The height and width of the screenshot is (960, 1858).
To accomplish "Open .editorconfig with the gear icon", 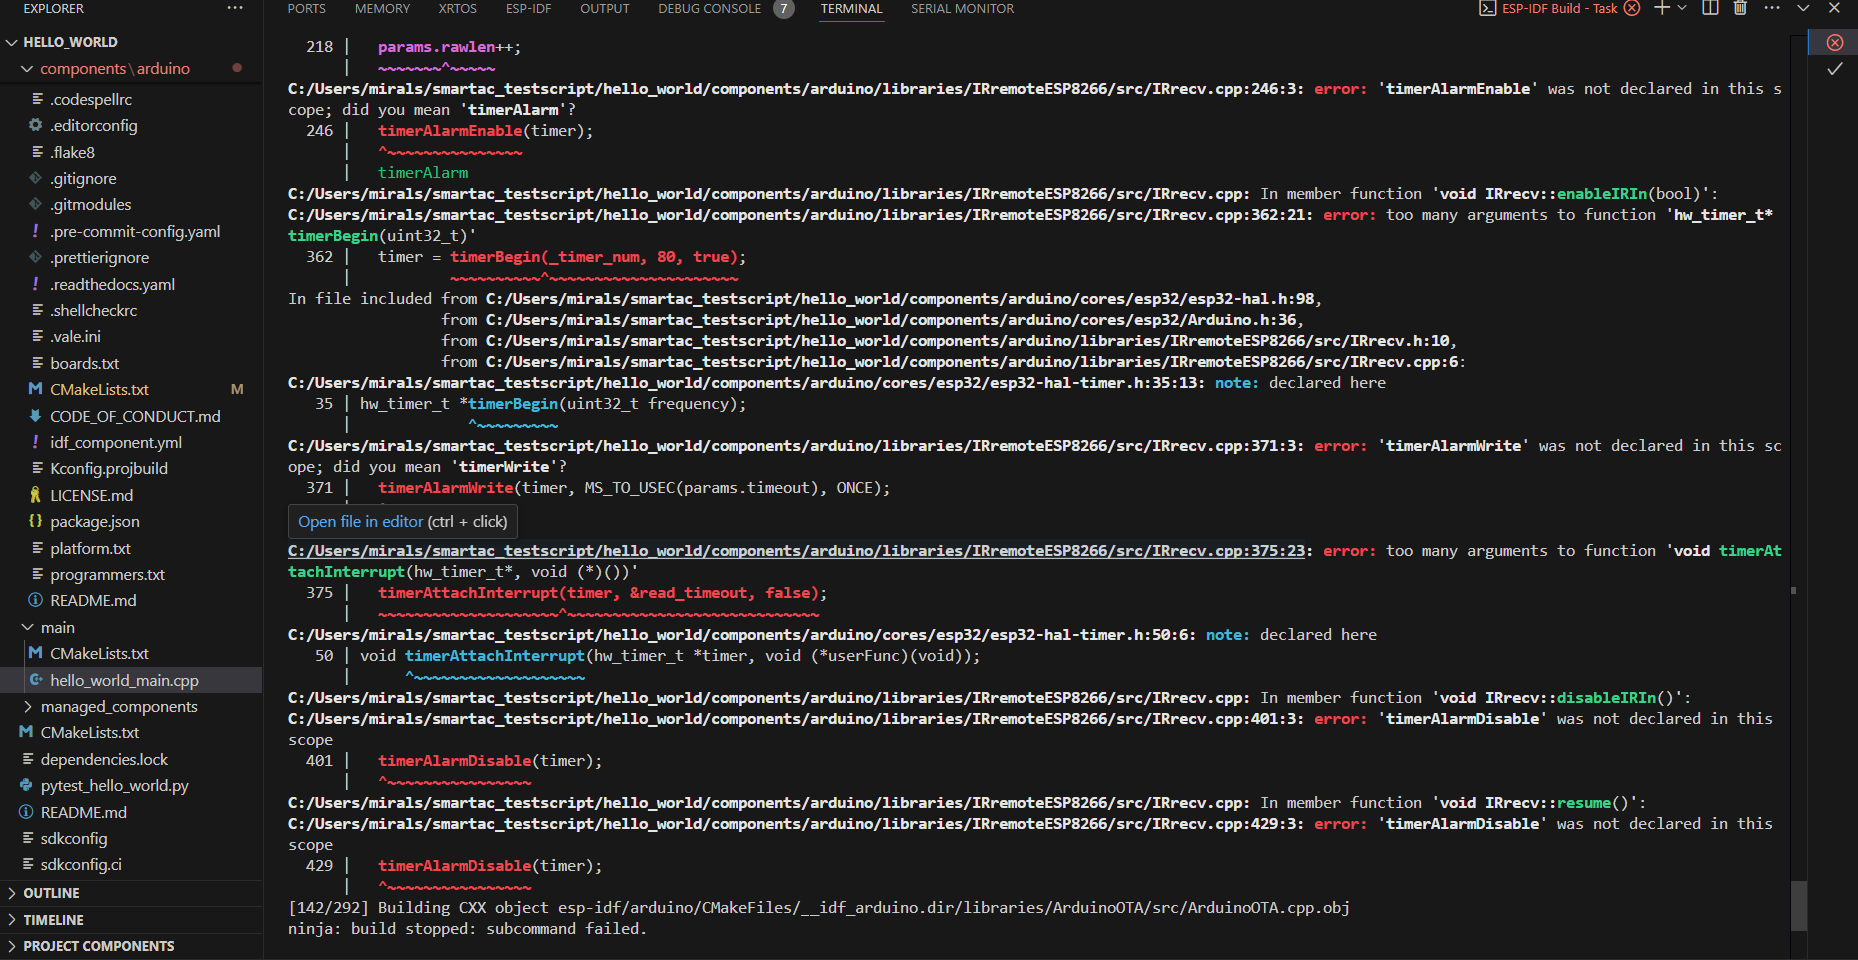I will [x=94, y=126].
